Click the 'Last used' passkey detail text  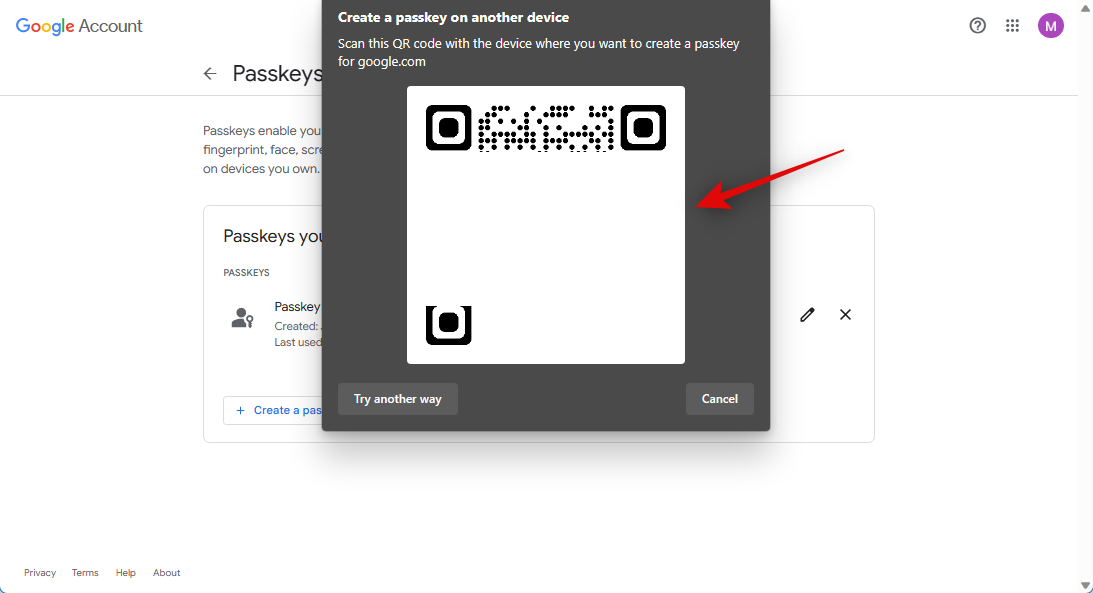point(298,342)
